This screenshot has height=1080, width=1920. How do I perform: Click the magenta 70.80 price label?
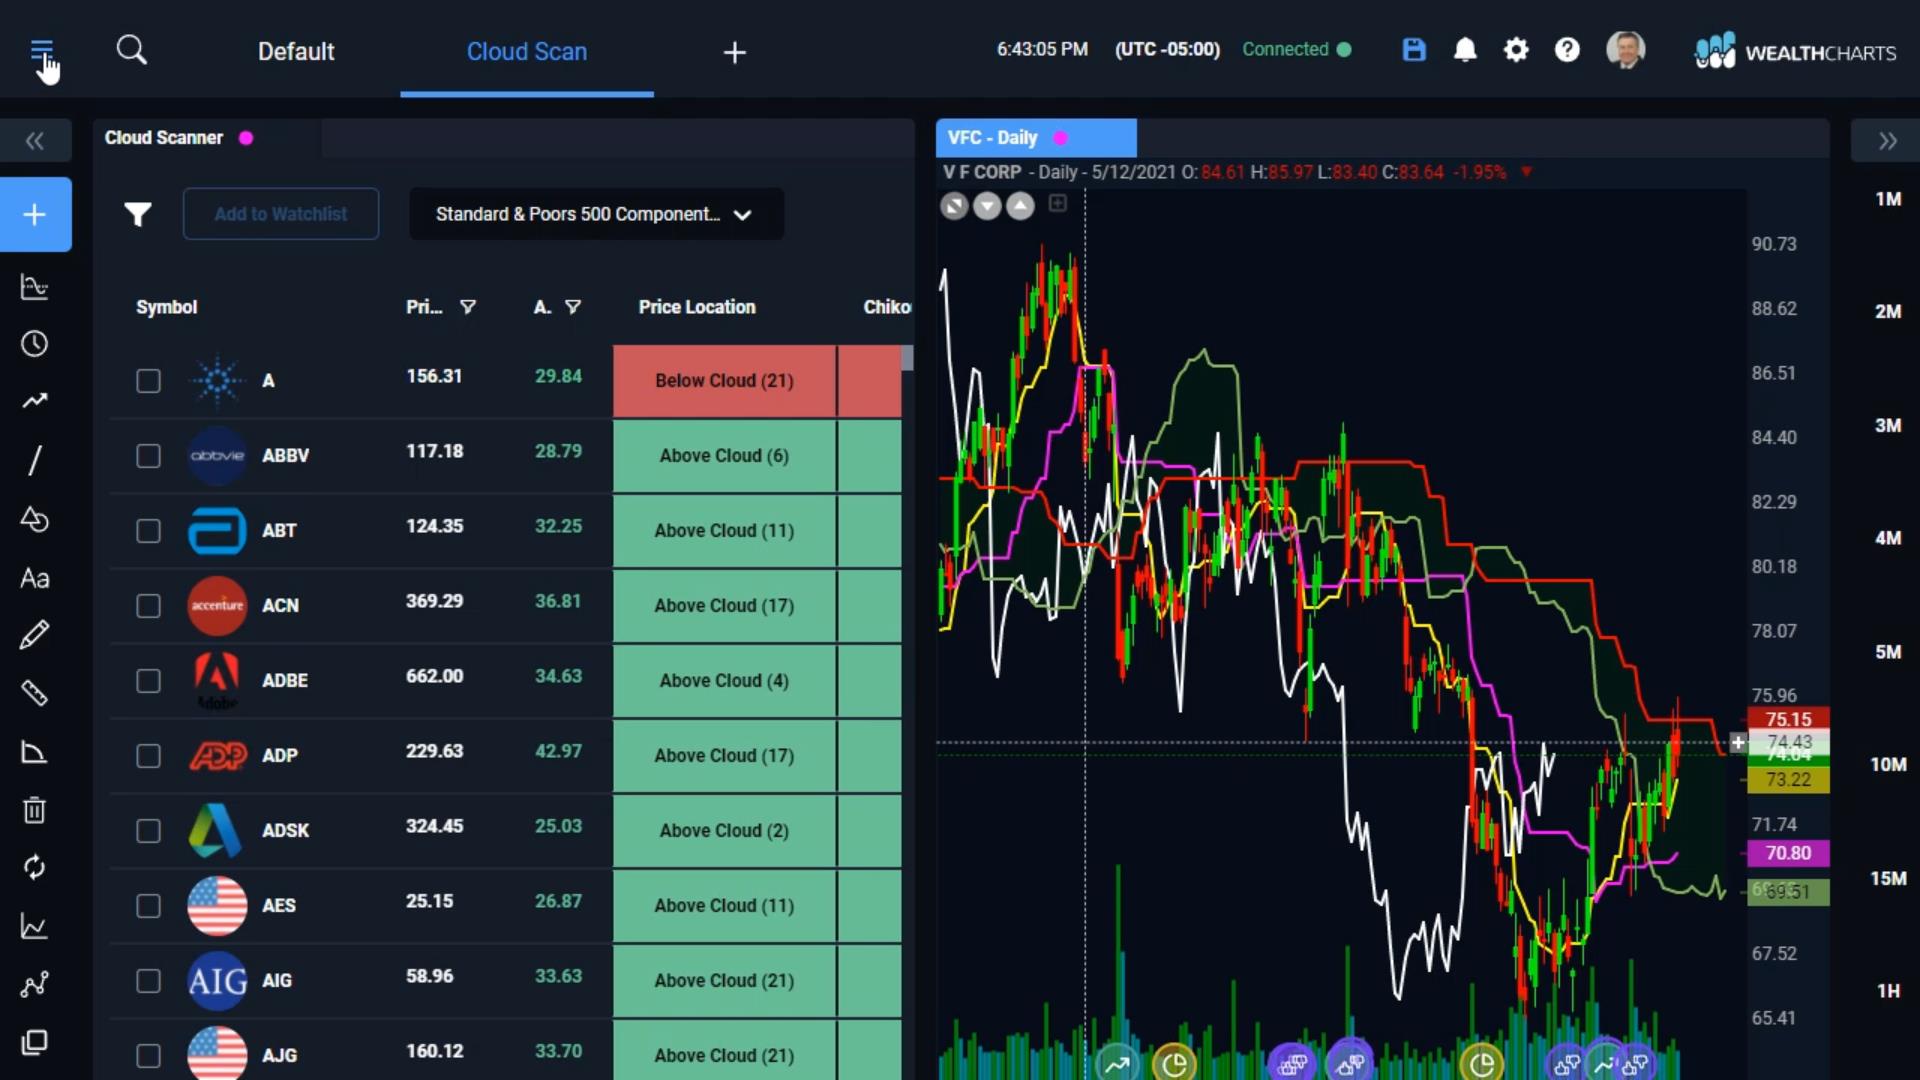pyautogui.click(x=1788, y=853)
